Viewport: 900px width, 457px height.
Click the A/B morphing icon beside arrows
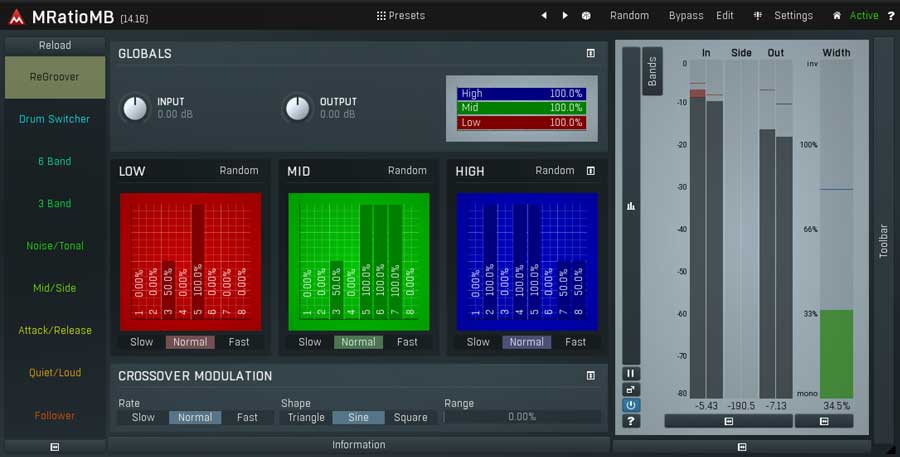(586, 16)
